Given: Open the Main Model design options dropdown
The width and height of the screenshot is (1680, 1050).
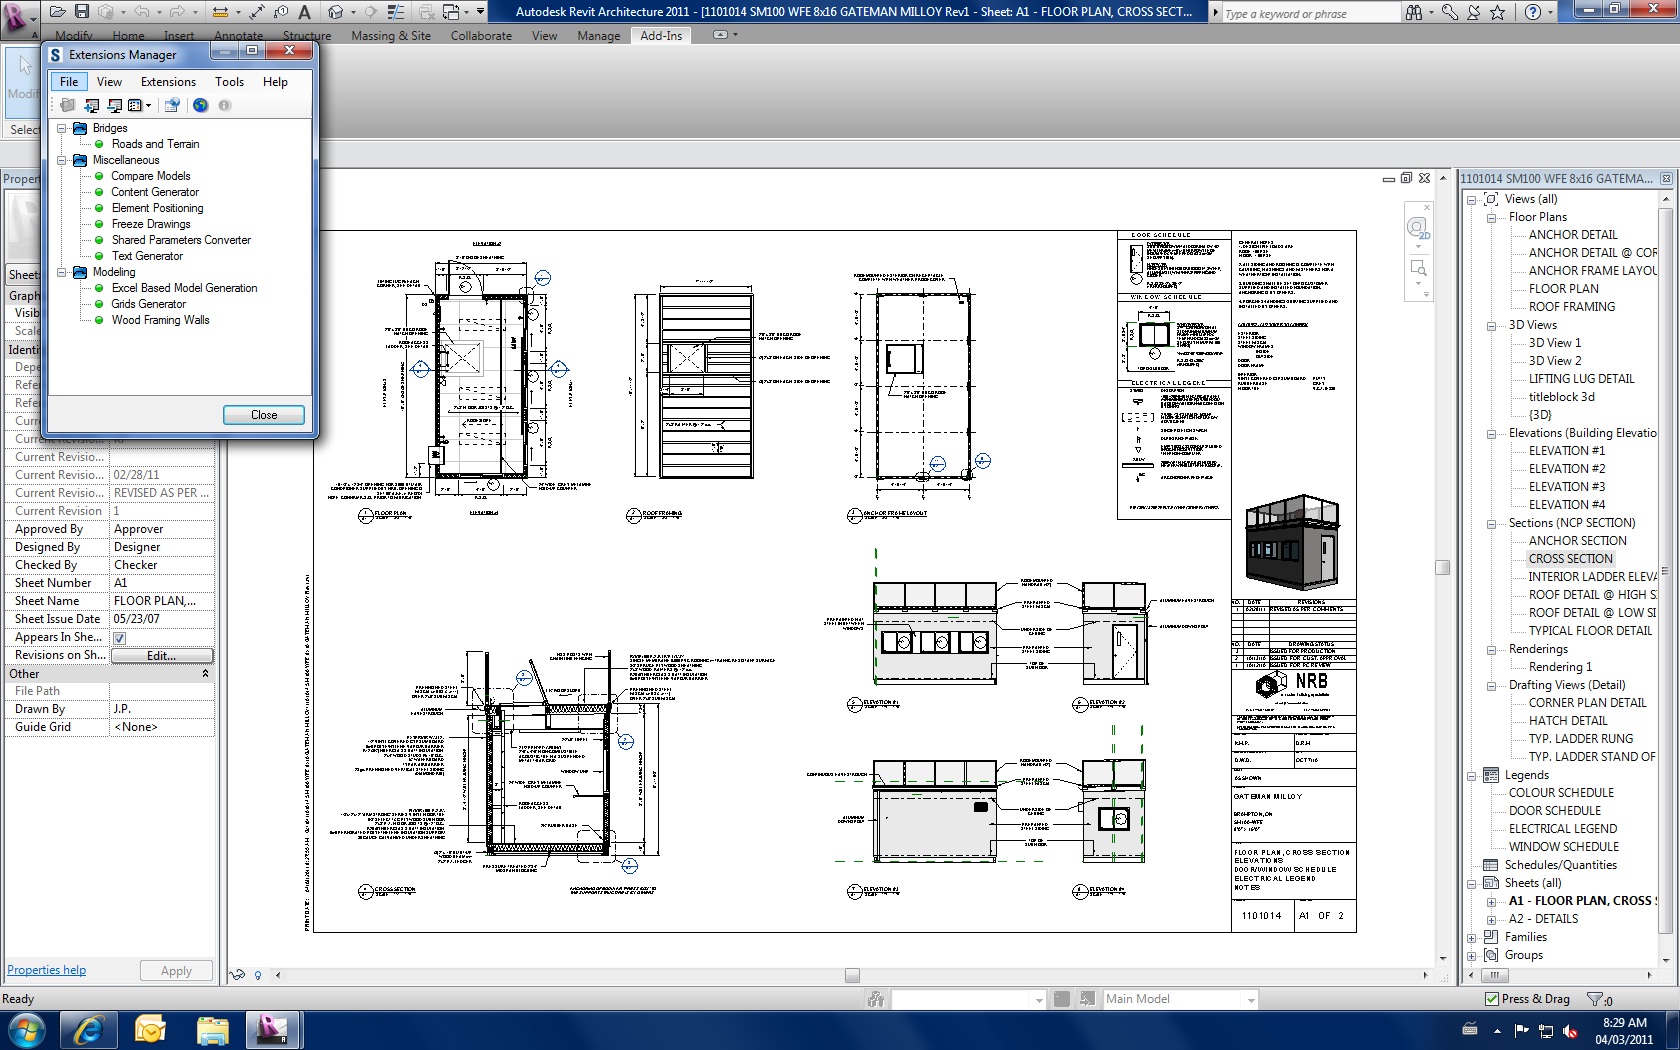Looking at the screenshot, I should pos(1250,999).
